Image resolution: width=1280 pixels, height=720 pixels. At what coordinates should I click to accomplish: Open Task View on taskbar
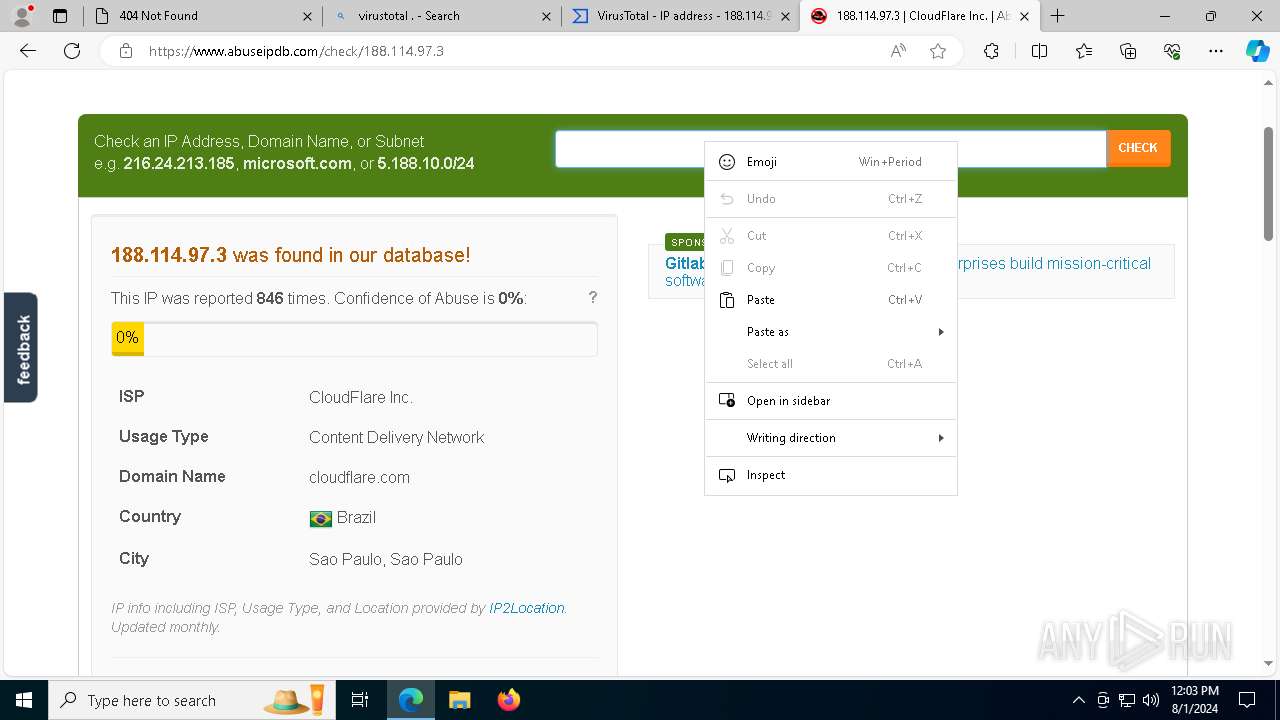tap(360, 700)
